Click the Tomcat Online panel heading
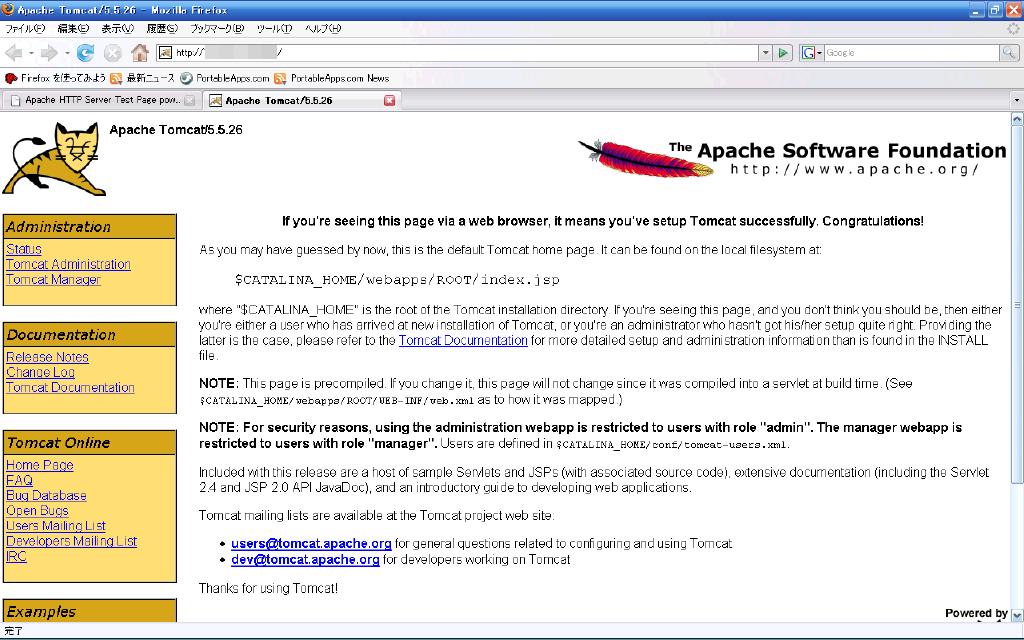The width and height of the screenshot is (1024, 640). [x=89, y=442]
